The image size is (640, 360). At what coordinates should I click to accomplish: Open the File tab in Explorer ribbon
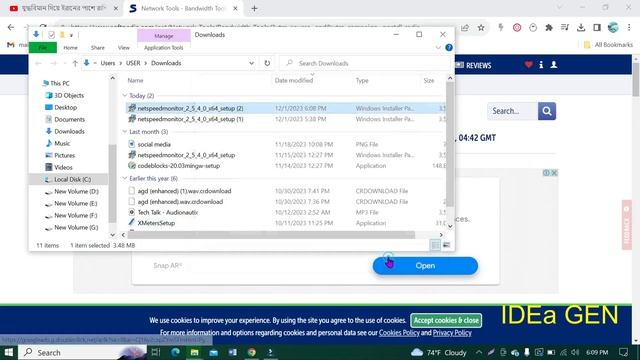tap(43, 48)
